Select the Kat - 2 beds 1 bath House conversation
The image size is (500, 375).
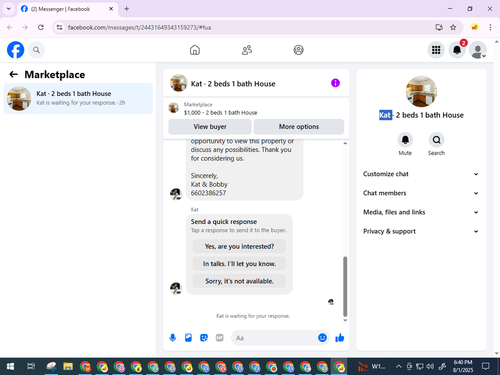[x=78, y=98]
